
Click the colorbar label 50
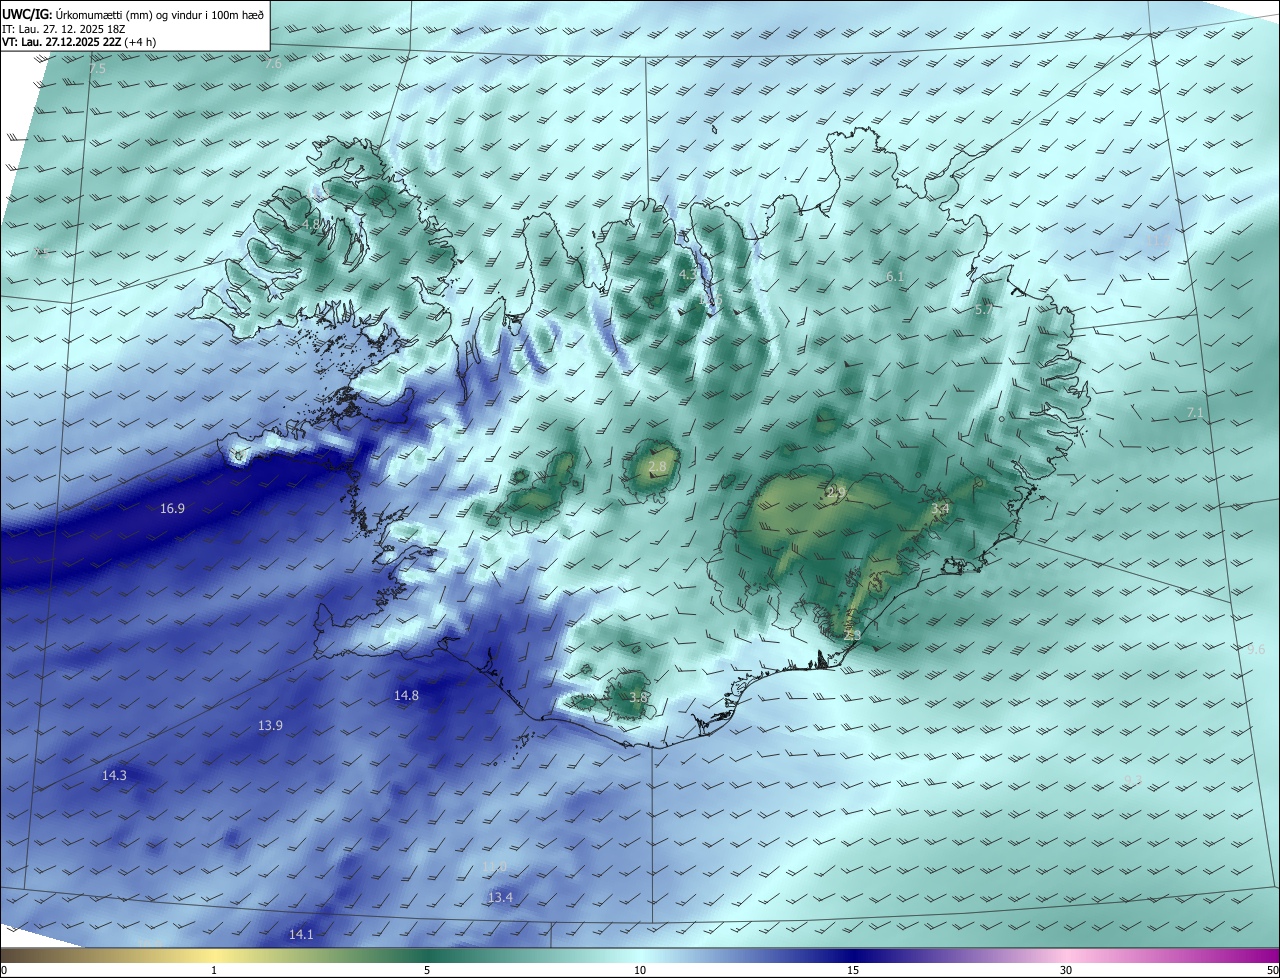[x=1272, y=970]
